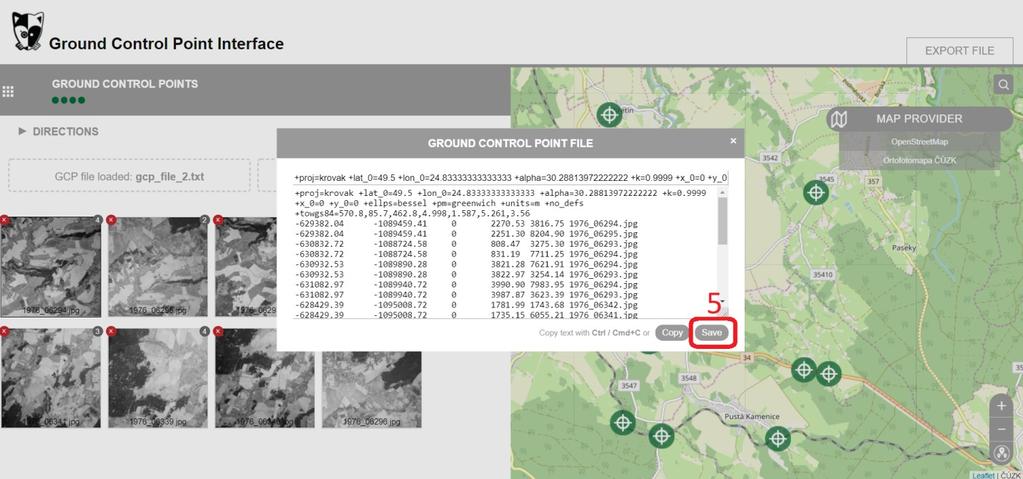Click the scrollbar thumb in the GCP text area

(x=722, y=221)
